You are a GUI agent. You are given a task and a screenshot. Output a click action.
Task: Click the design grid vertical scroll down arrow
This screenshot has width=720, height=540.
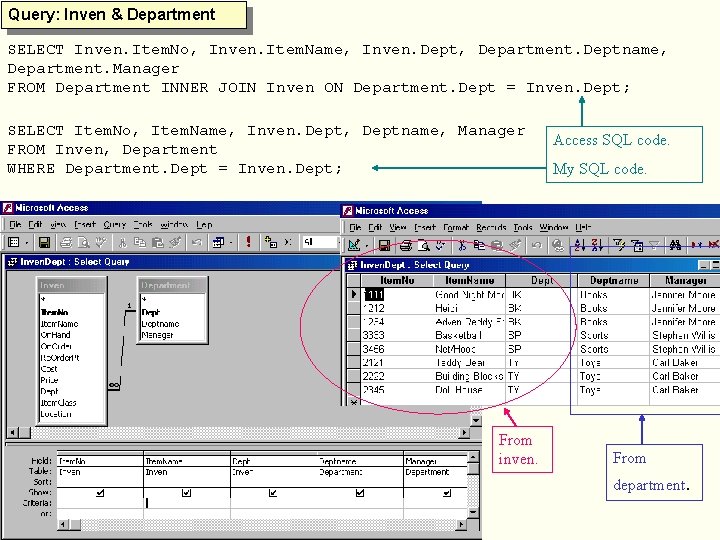point(474,513)
